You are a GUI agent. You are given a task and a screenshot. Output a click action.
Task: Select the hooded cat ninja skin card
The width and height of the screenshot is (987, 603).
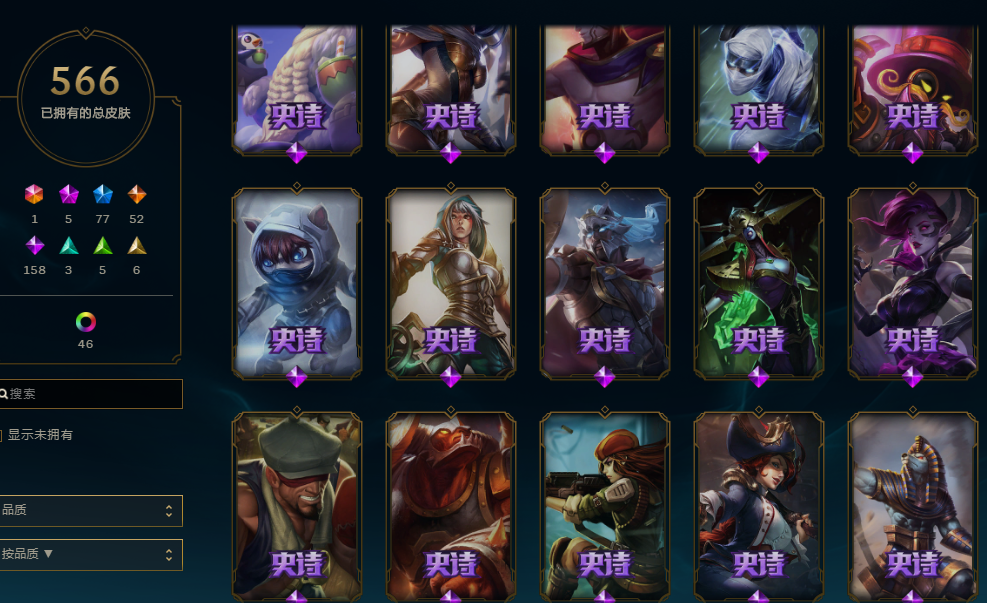(296, 283)
